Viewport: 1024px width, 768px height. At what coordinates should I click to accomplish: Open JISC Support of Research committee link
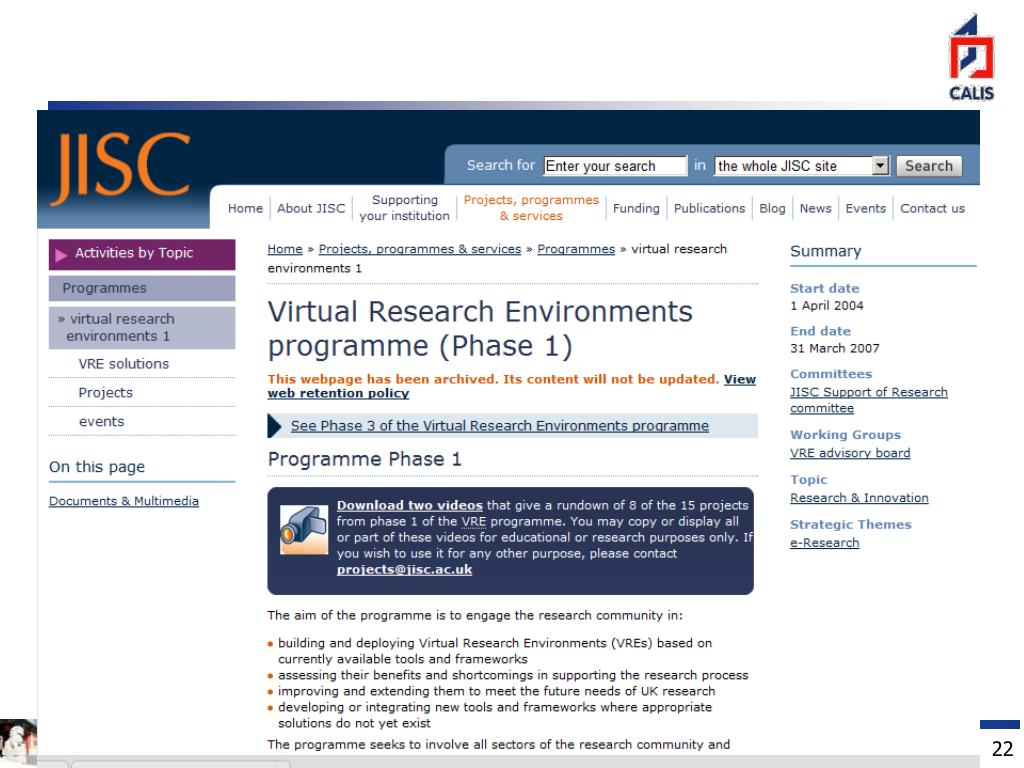[x=869, y=400]
